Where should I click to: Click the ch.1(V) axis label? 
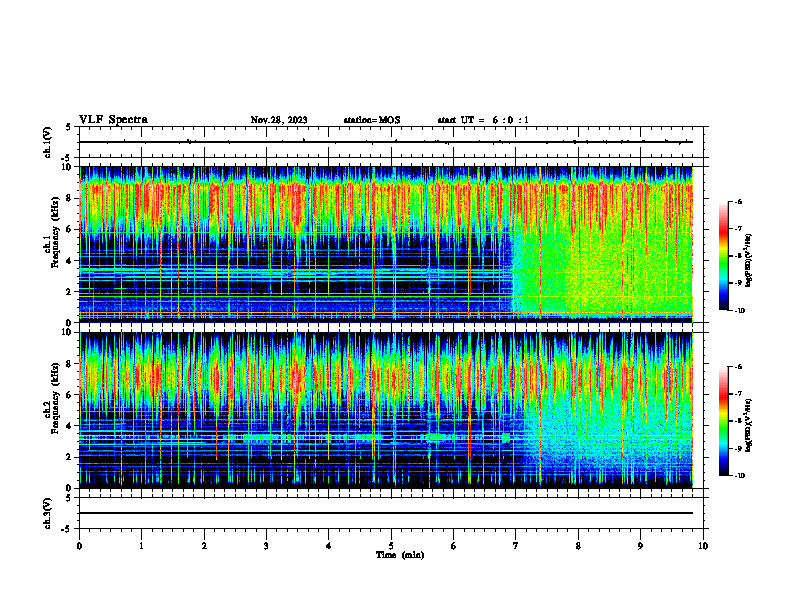click(48, 142)
